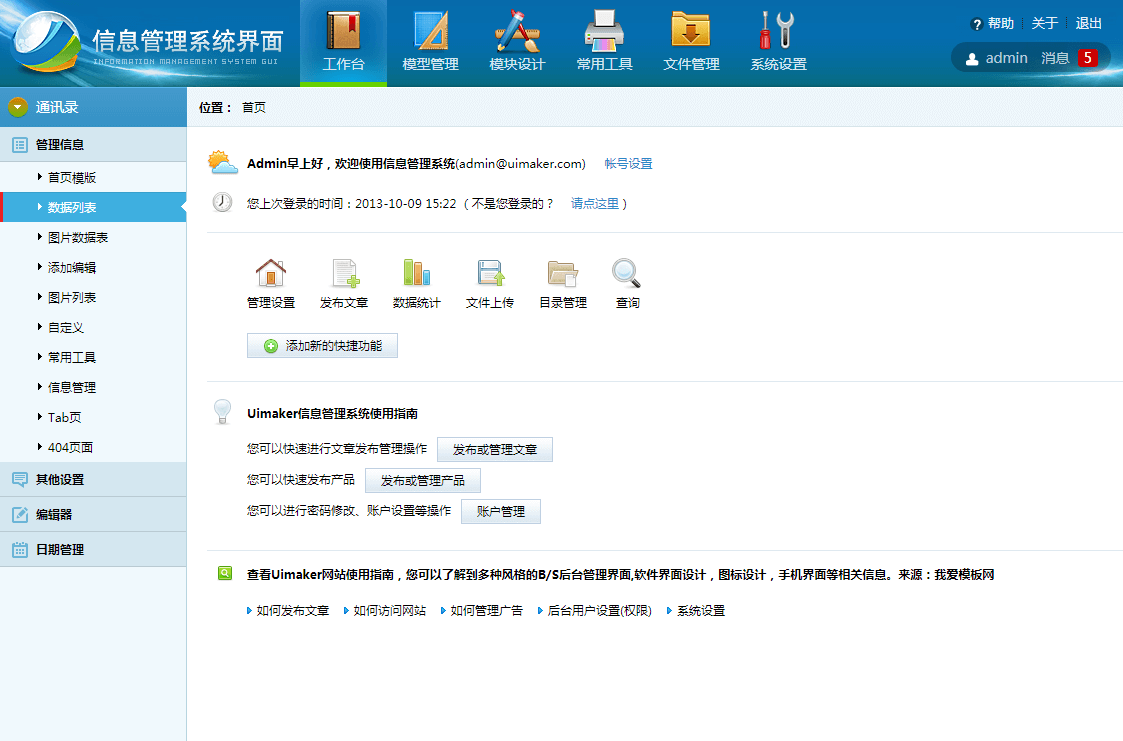Click the 系统设置 wrench icon
Image resolution: width=1123 pixels, height=741 pixels.
[777, 40]
